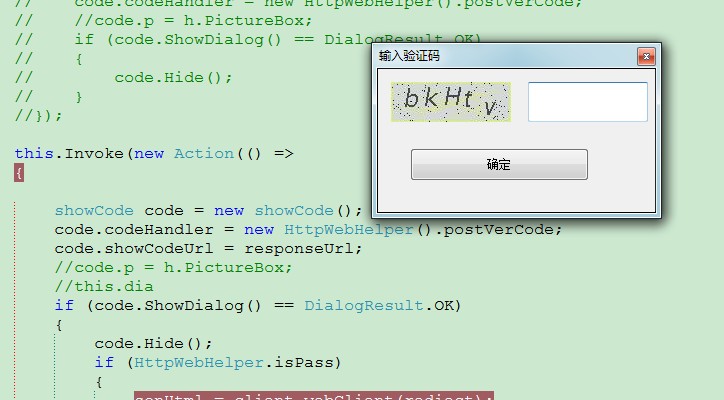Click the highlighted opening brace after this.Invoke
Screen dimensions: 724x400
click(x=19, y=173)
